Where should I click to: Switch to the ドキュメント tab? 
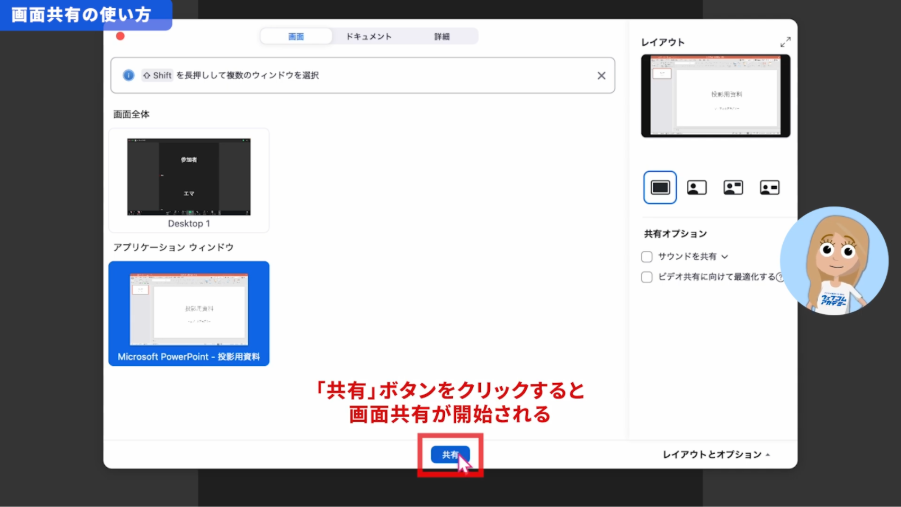coord(369,36)
